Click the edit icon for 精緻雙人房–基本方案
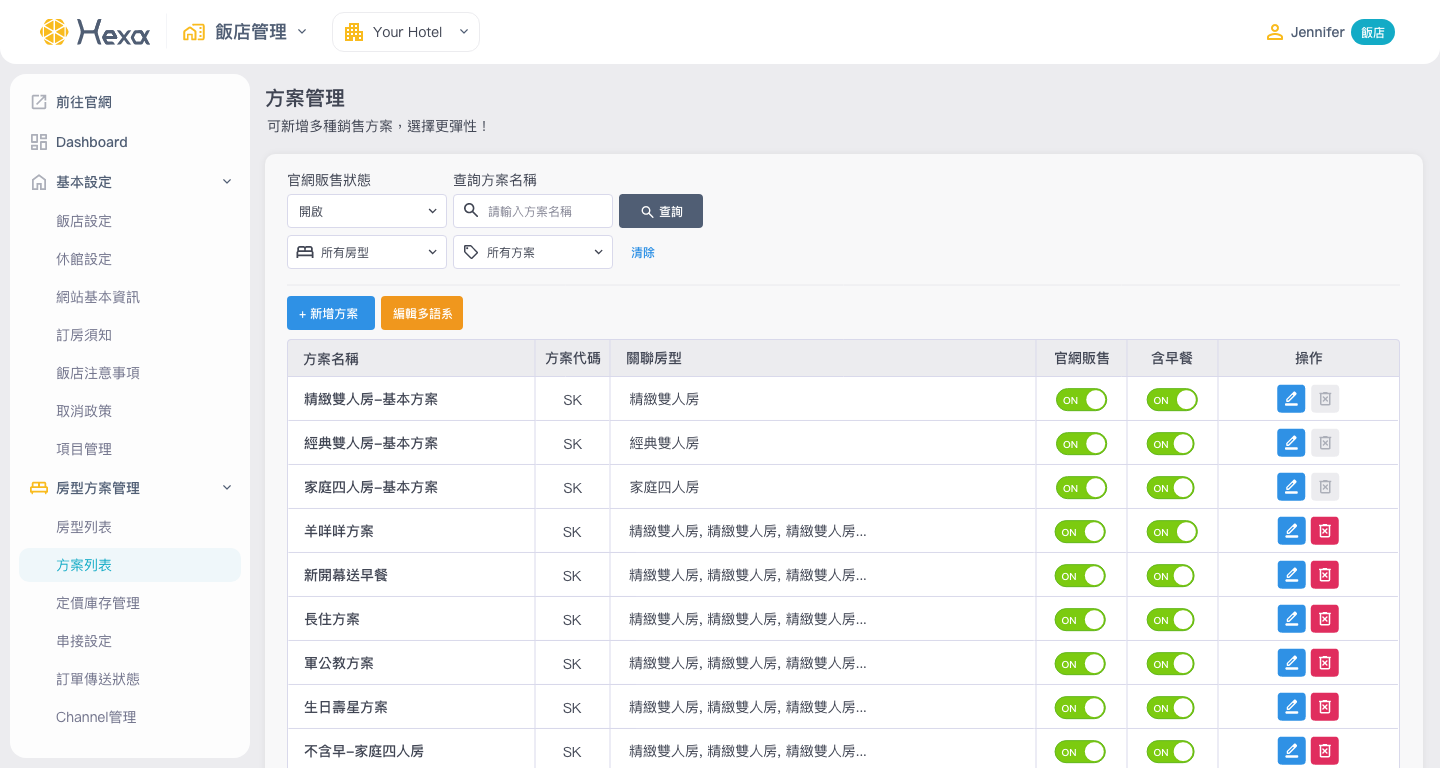 (x=1291, y=399)
